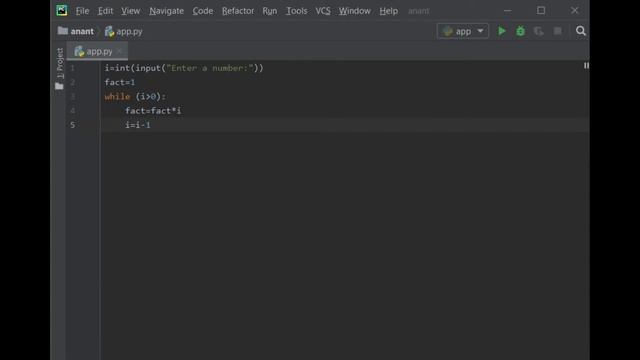Open the Code menu
The width and height of the screenshot is (640, 360).
click(202, 11)
